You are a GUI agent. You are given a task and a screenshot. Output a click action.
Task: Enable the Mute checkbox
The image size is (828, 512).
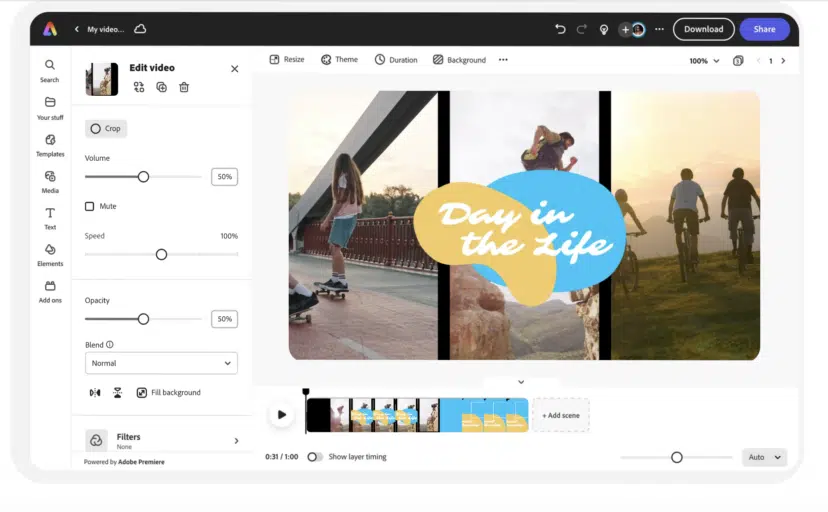pos(90,206)
